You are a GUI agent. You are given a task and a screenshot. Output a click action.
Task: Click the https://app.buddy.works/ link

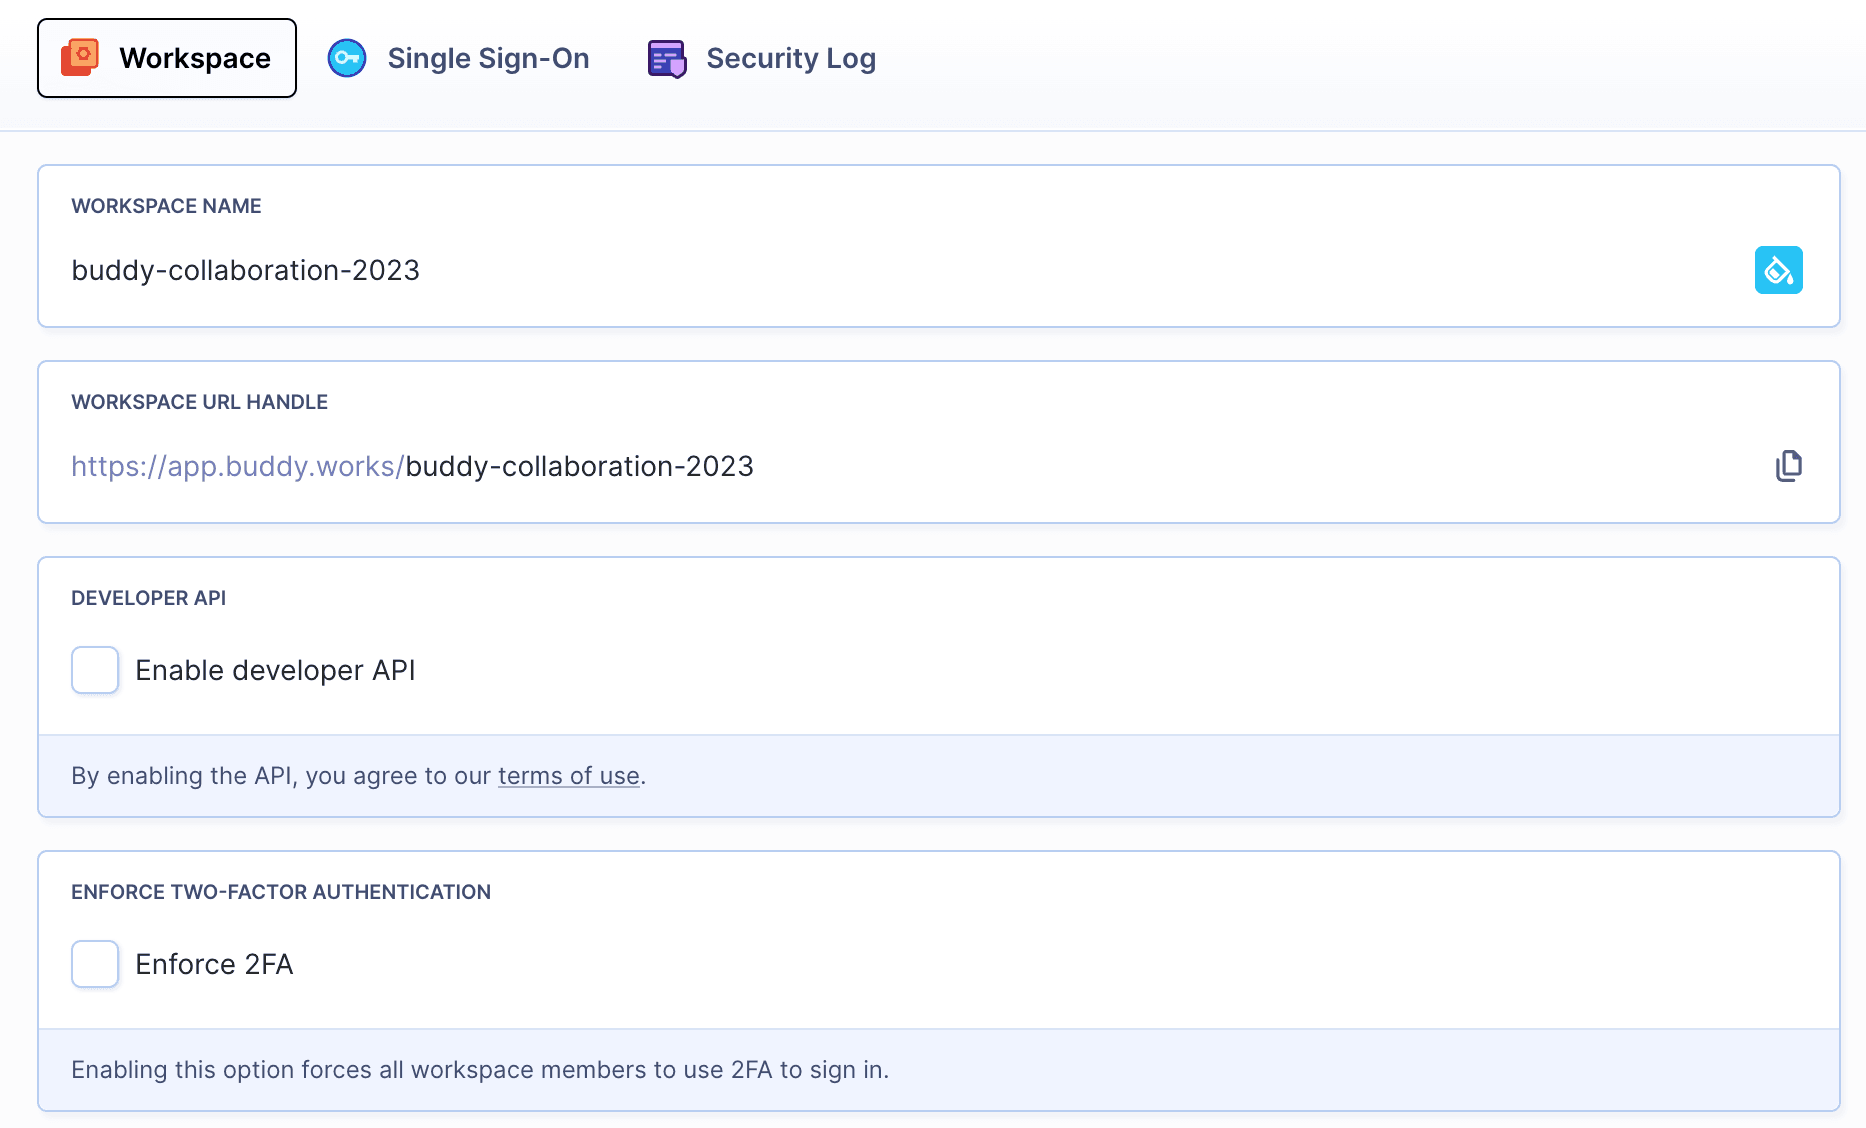click(x=234, y=465)
